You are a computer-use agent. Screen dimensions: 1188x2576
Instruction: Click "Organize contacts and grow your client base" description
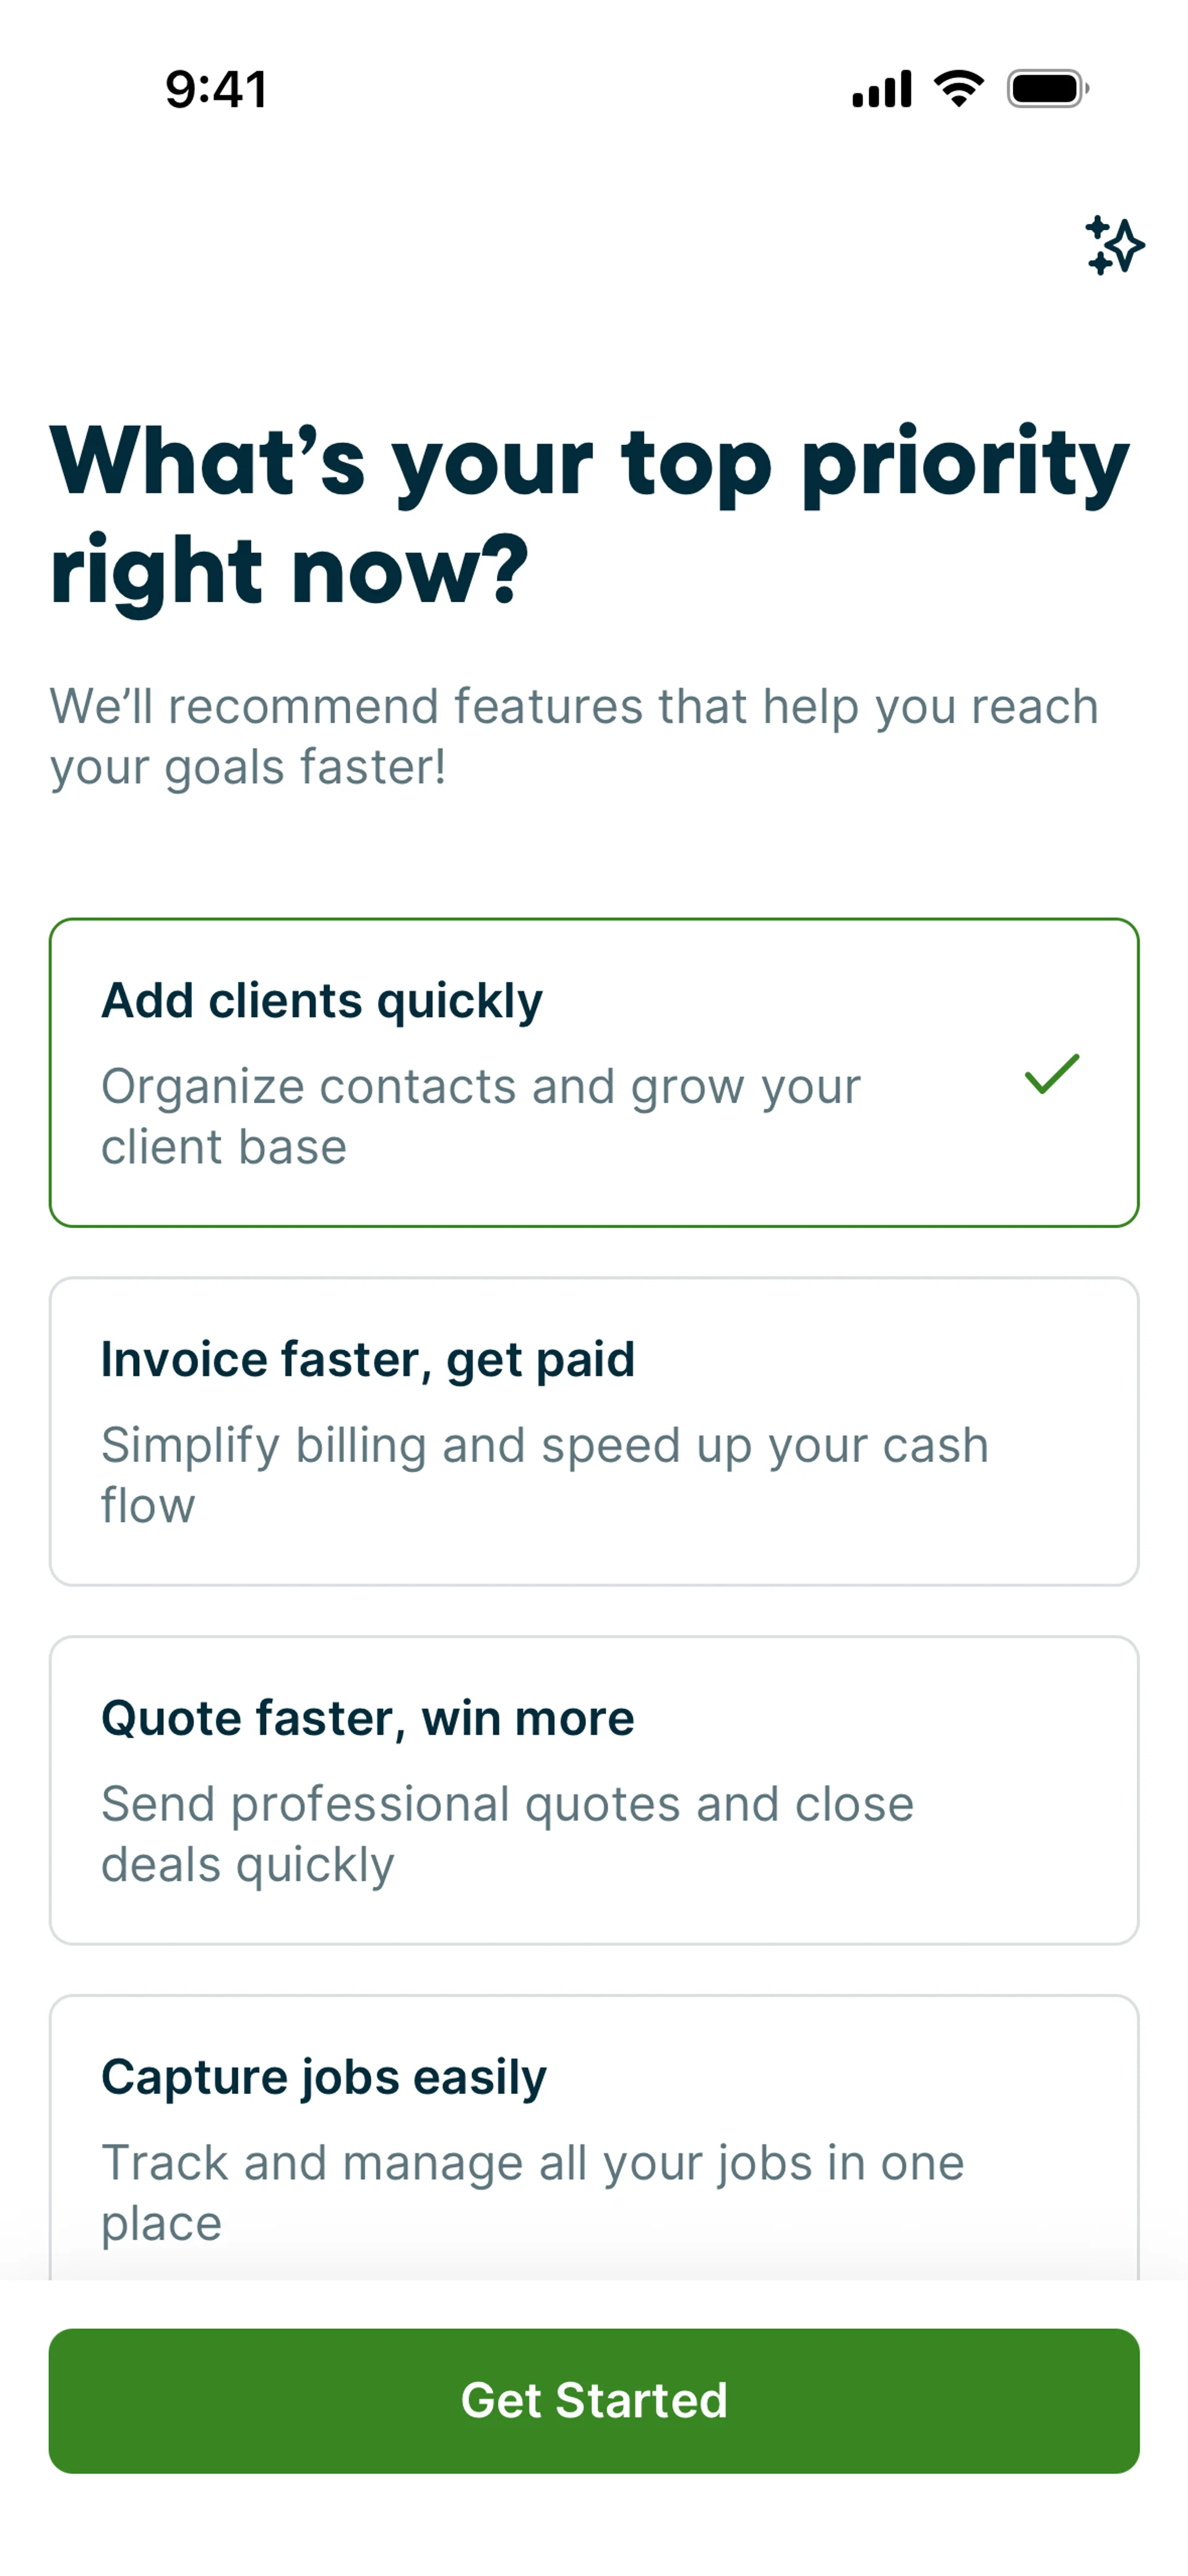480,1116
